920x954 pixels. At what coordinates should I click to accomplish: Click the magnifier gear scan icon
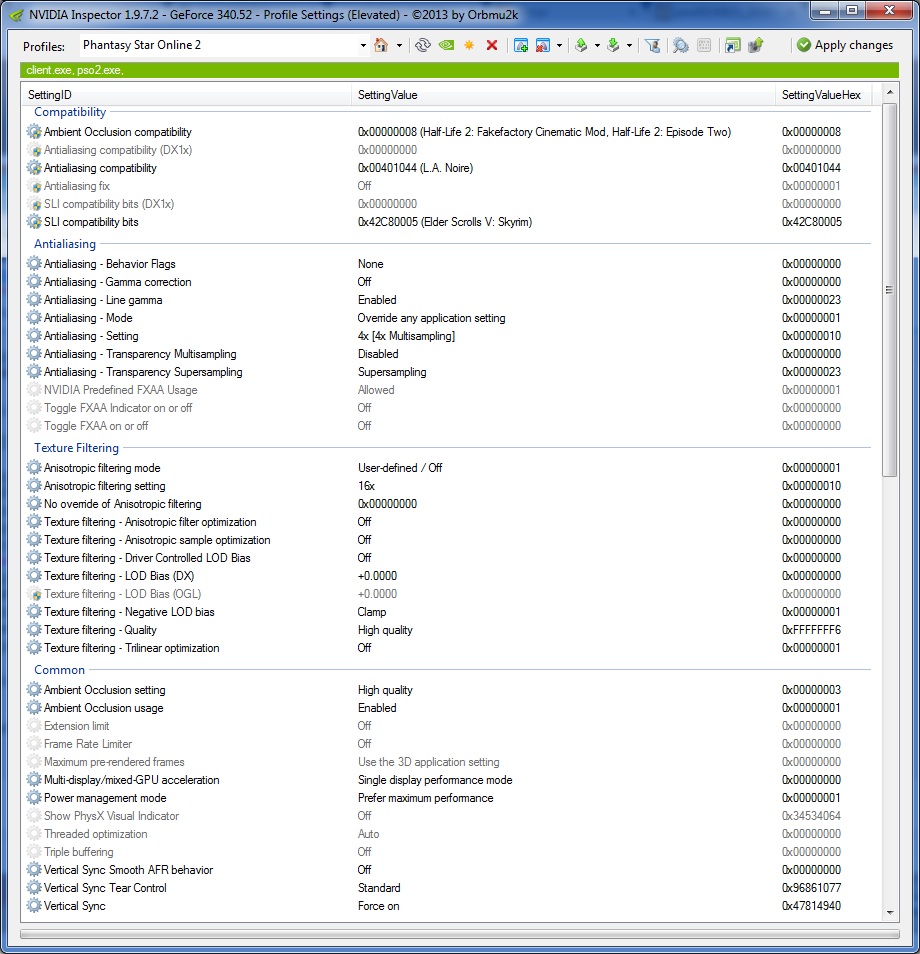click(681, 45)
